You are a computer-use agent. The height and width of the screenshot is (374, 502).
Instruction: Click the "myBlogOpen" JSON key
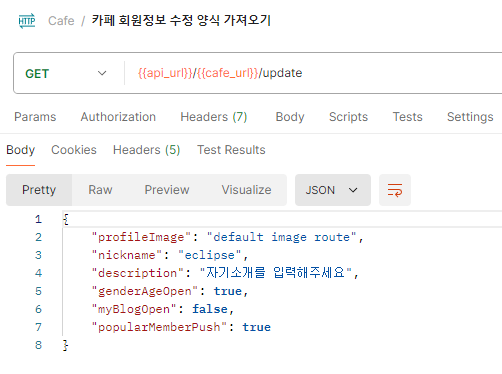[134, 309]
